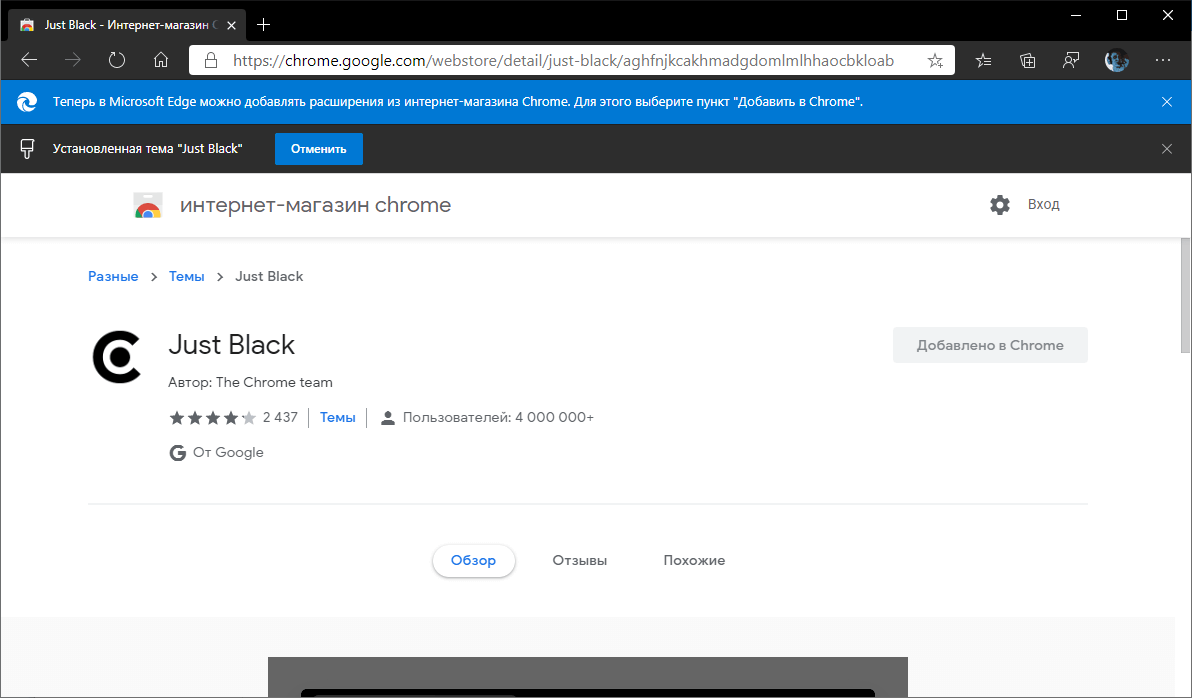
Task: Open the browser settings menu with three dots
Action: [x=1163, y=60]
